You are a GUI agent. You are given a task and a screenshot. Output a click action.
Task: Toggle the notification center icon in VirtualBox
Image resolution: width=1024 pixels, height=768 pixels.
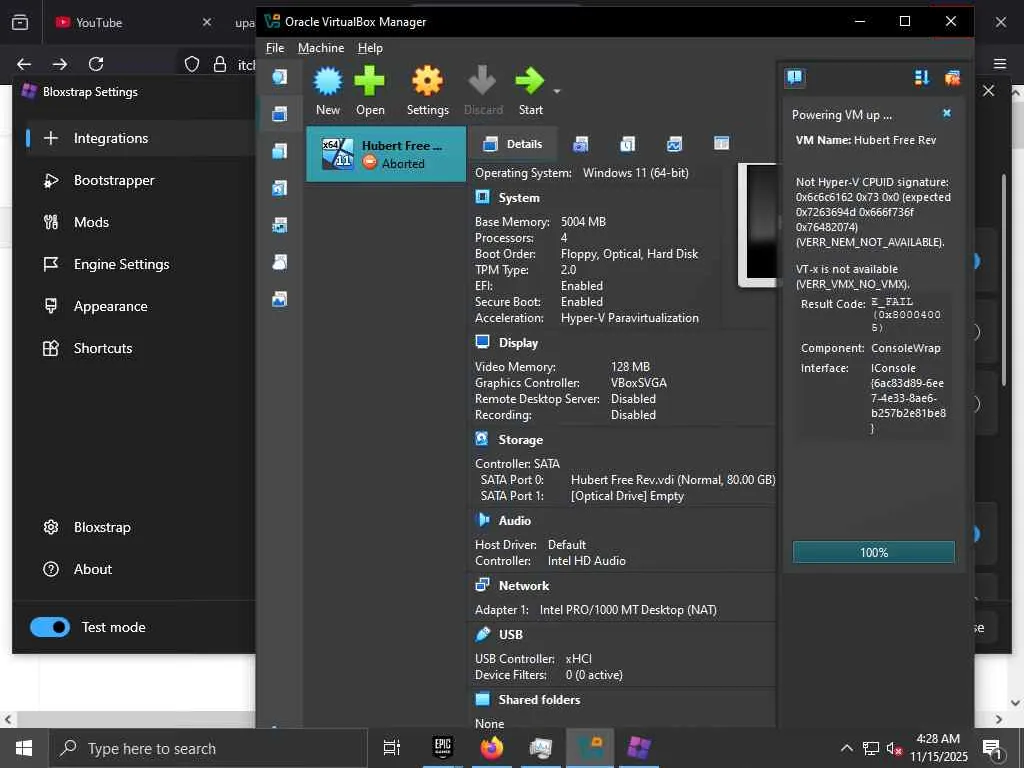coord(795,78)
